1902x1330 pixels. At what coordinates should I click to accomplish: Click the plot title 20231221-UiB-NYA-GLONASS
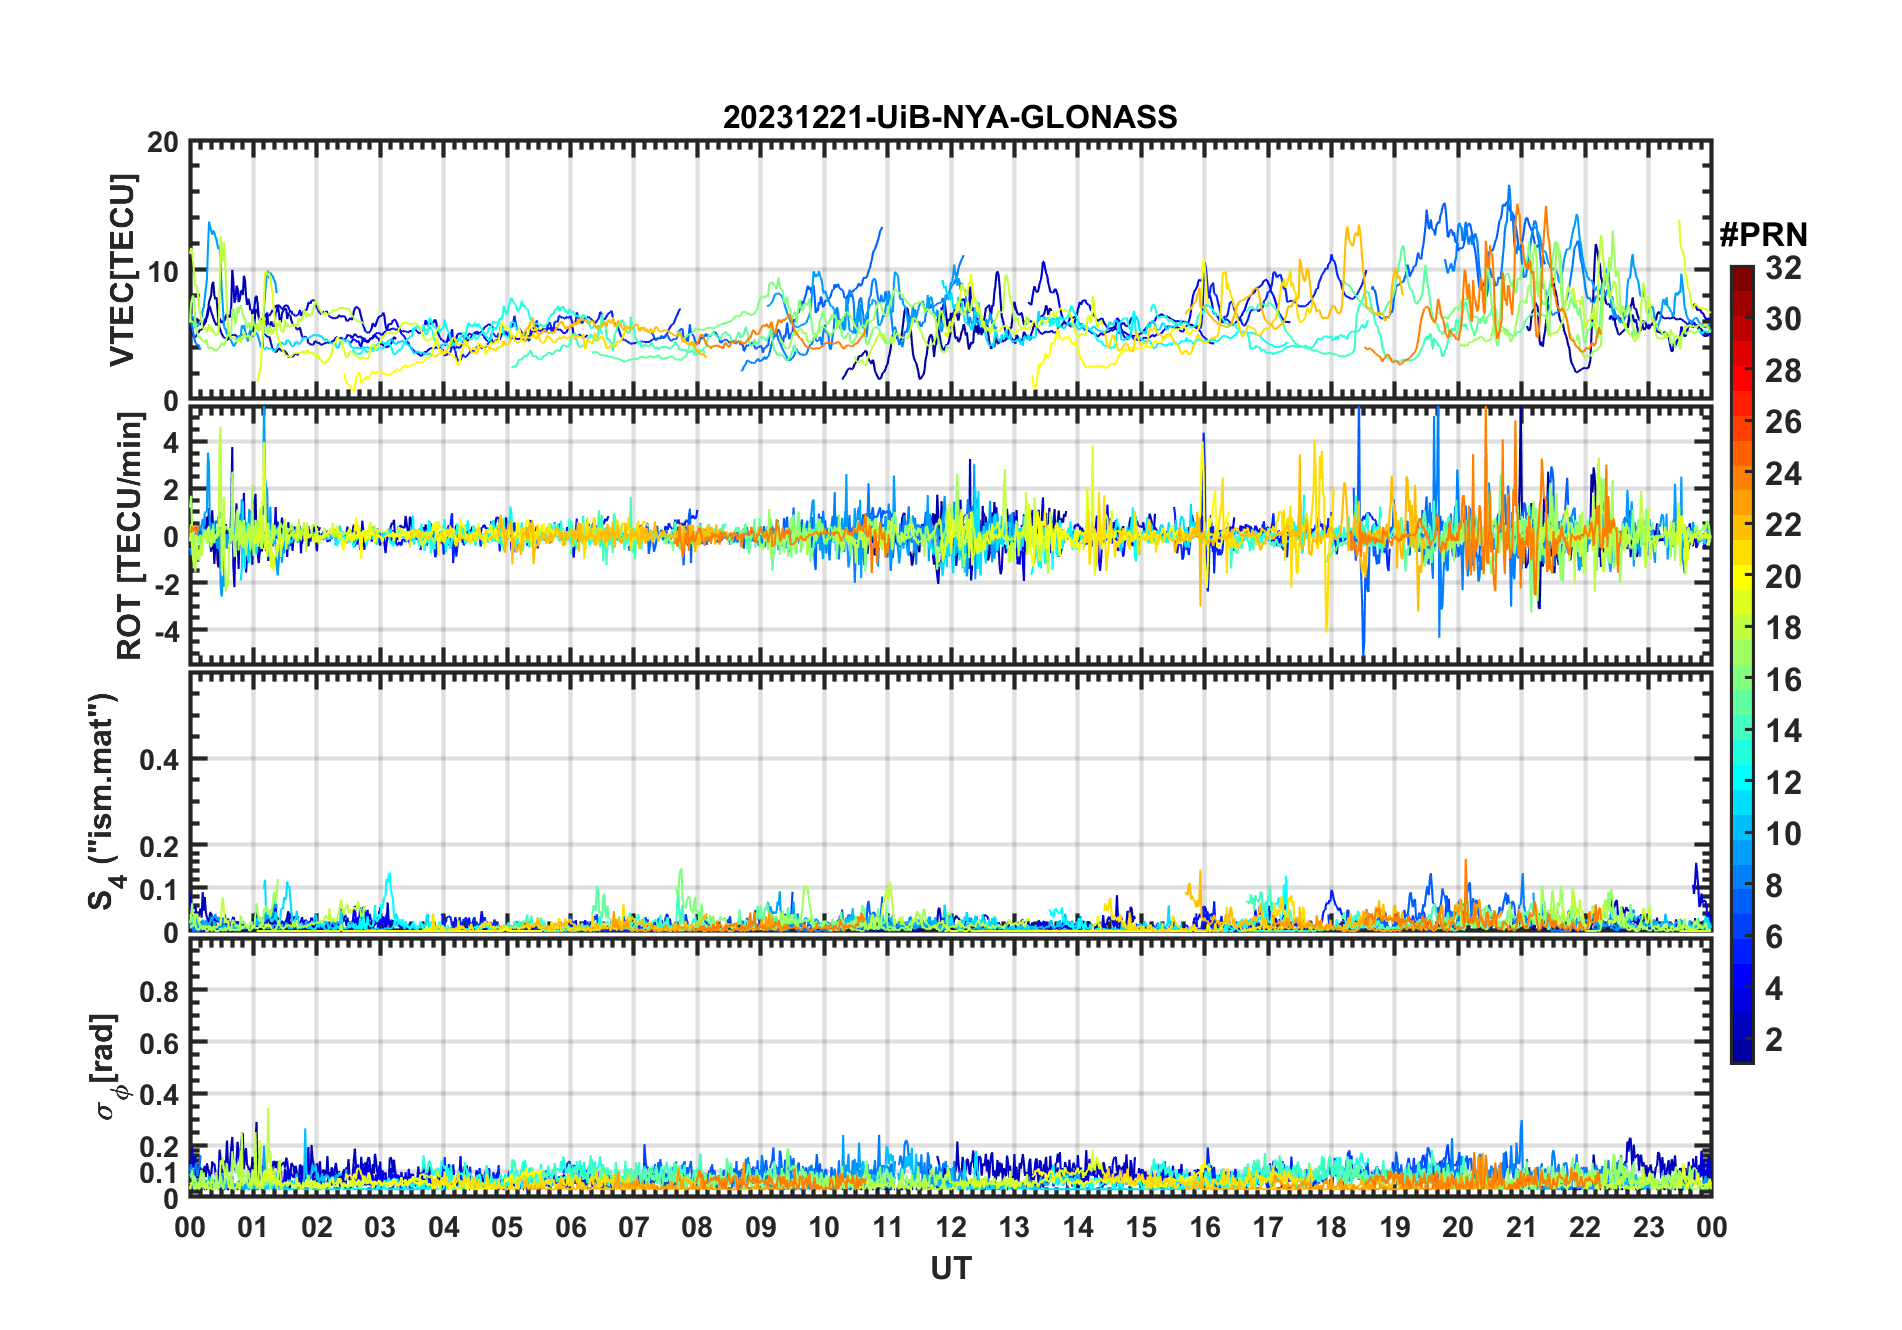coord(950,118)
